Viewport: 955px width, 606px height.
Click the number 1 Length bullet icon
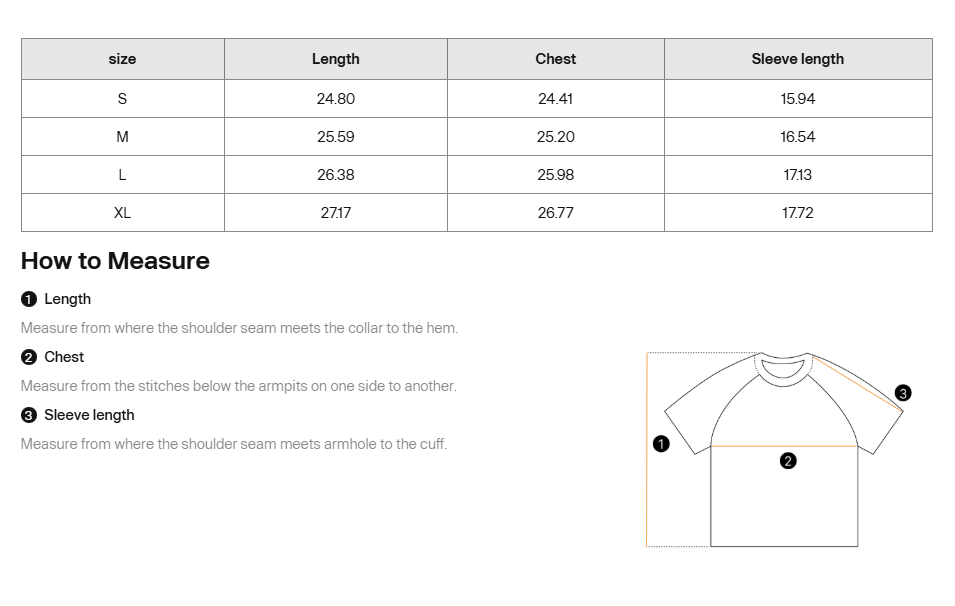tap(29, 299)
